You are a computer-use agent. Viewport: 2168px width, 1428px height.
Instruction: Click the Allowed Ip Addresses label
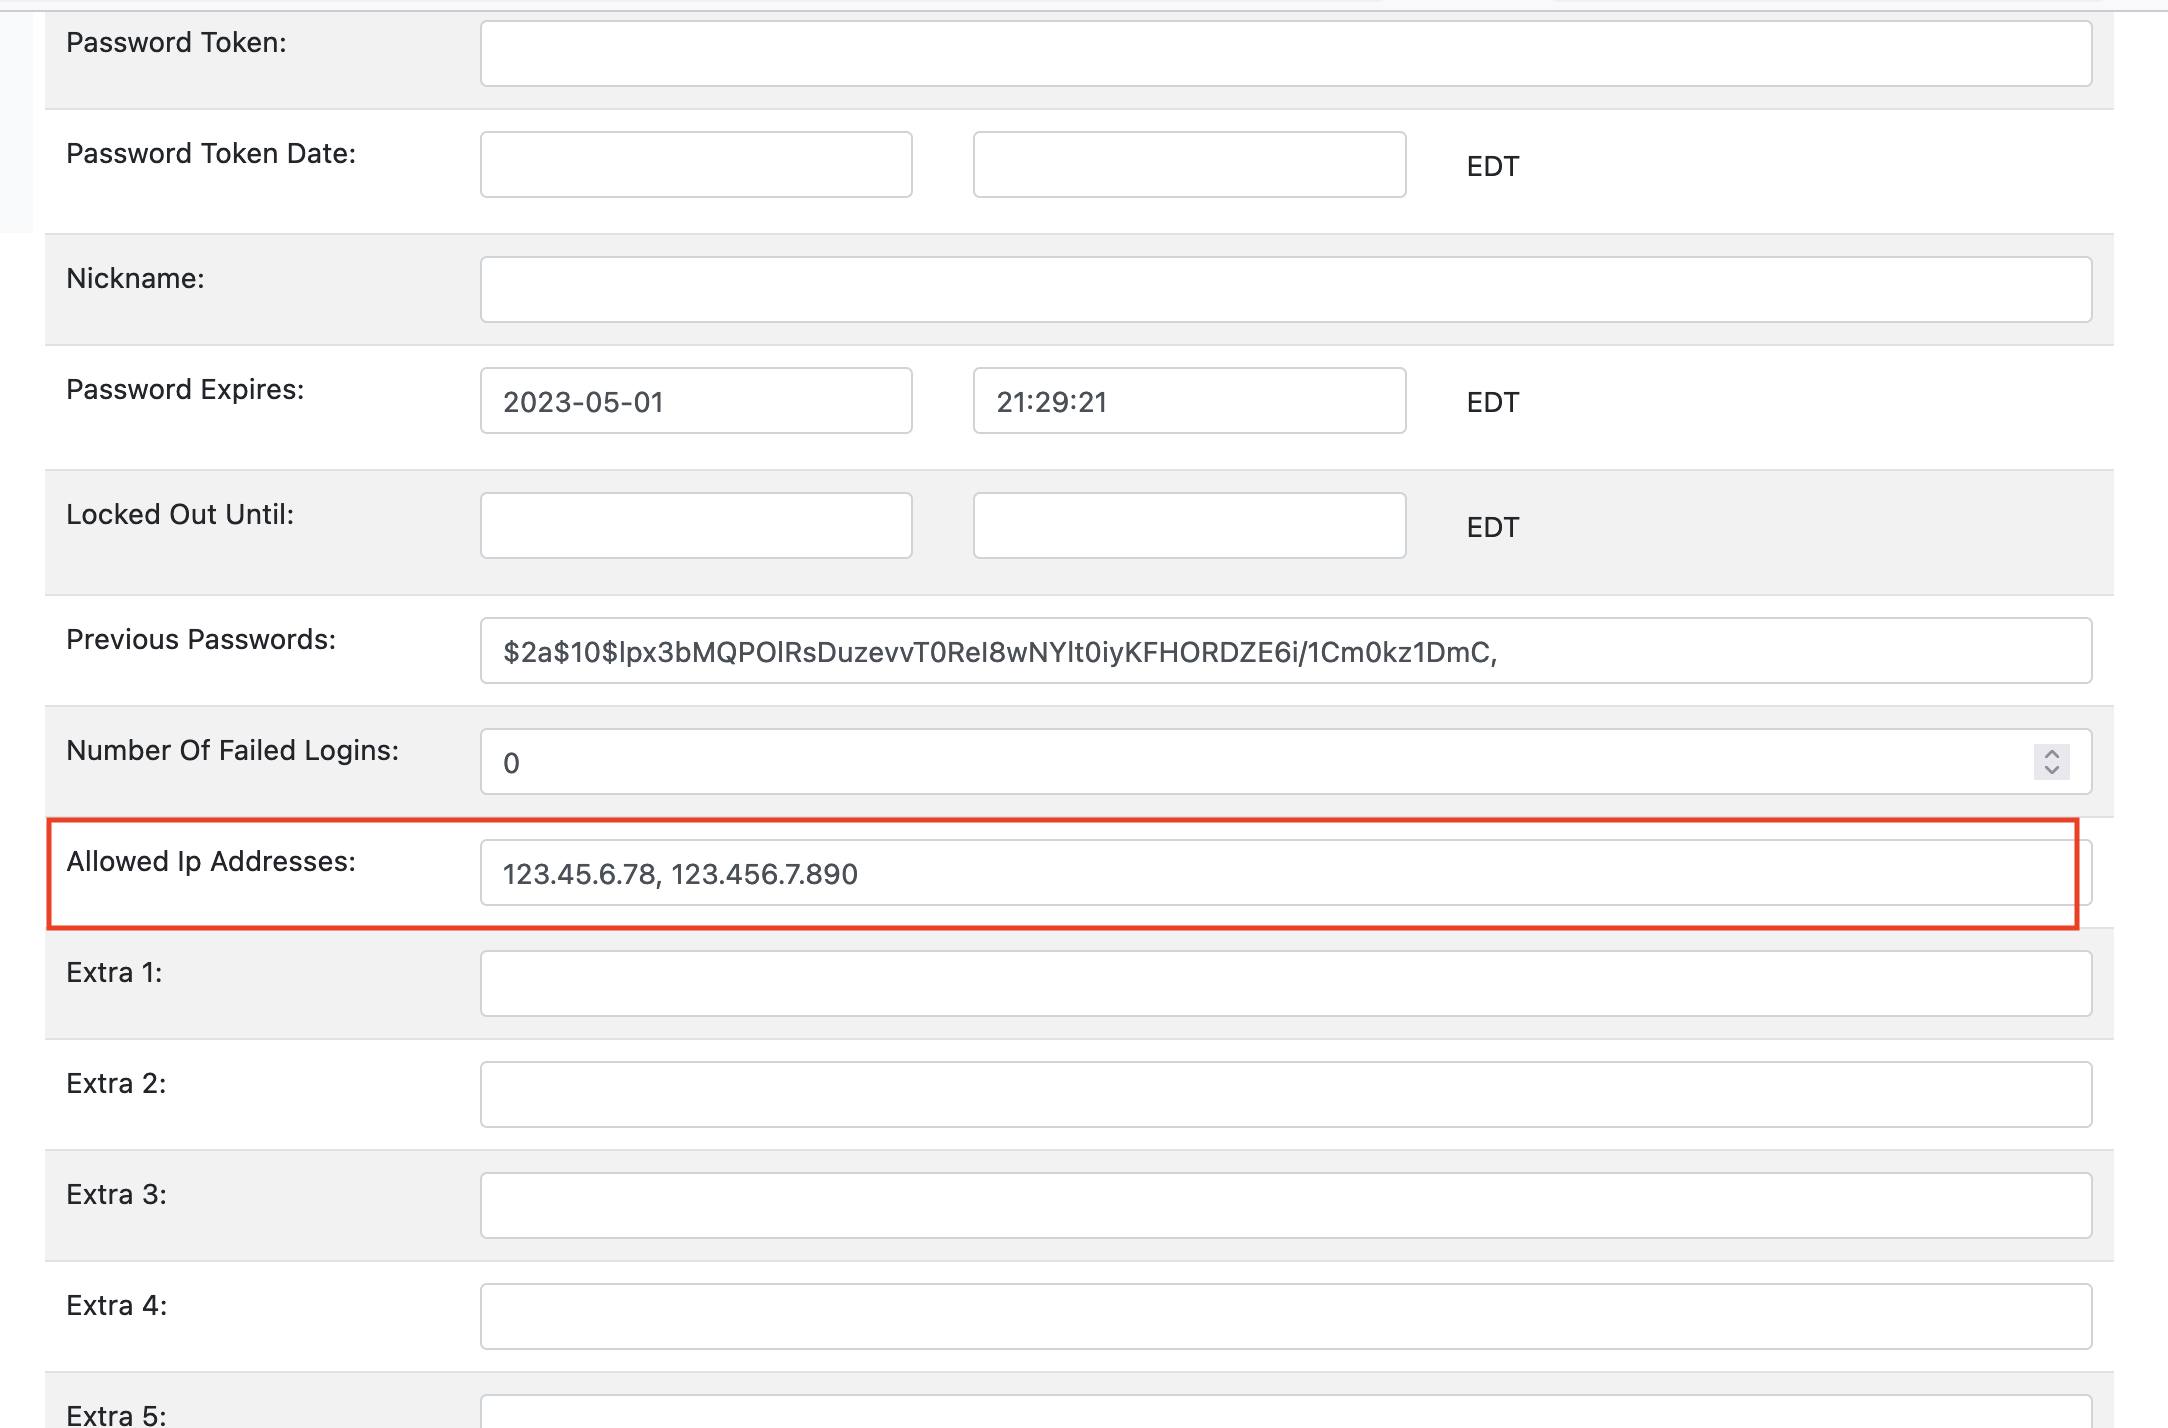(211, 862)
